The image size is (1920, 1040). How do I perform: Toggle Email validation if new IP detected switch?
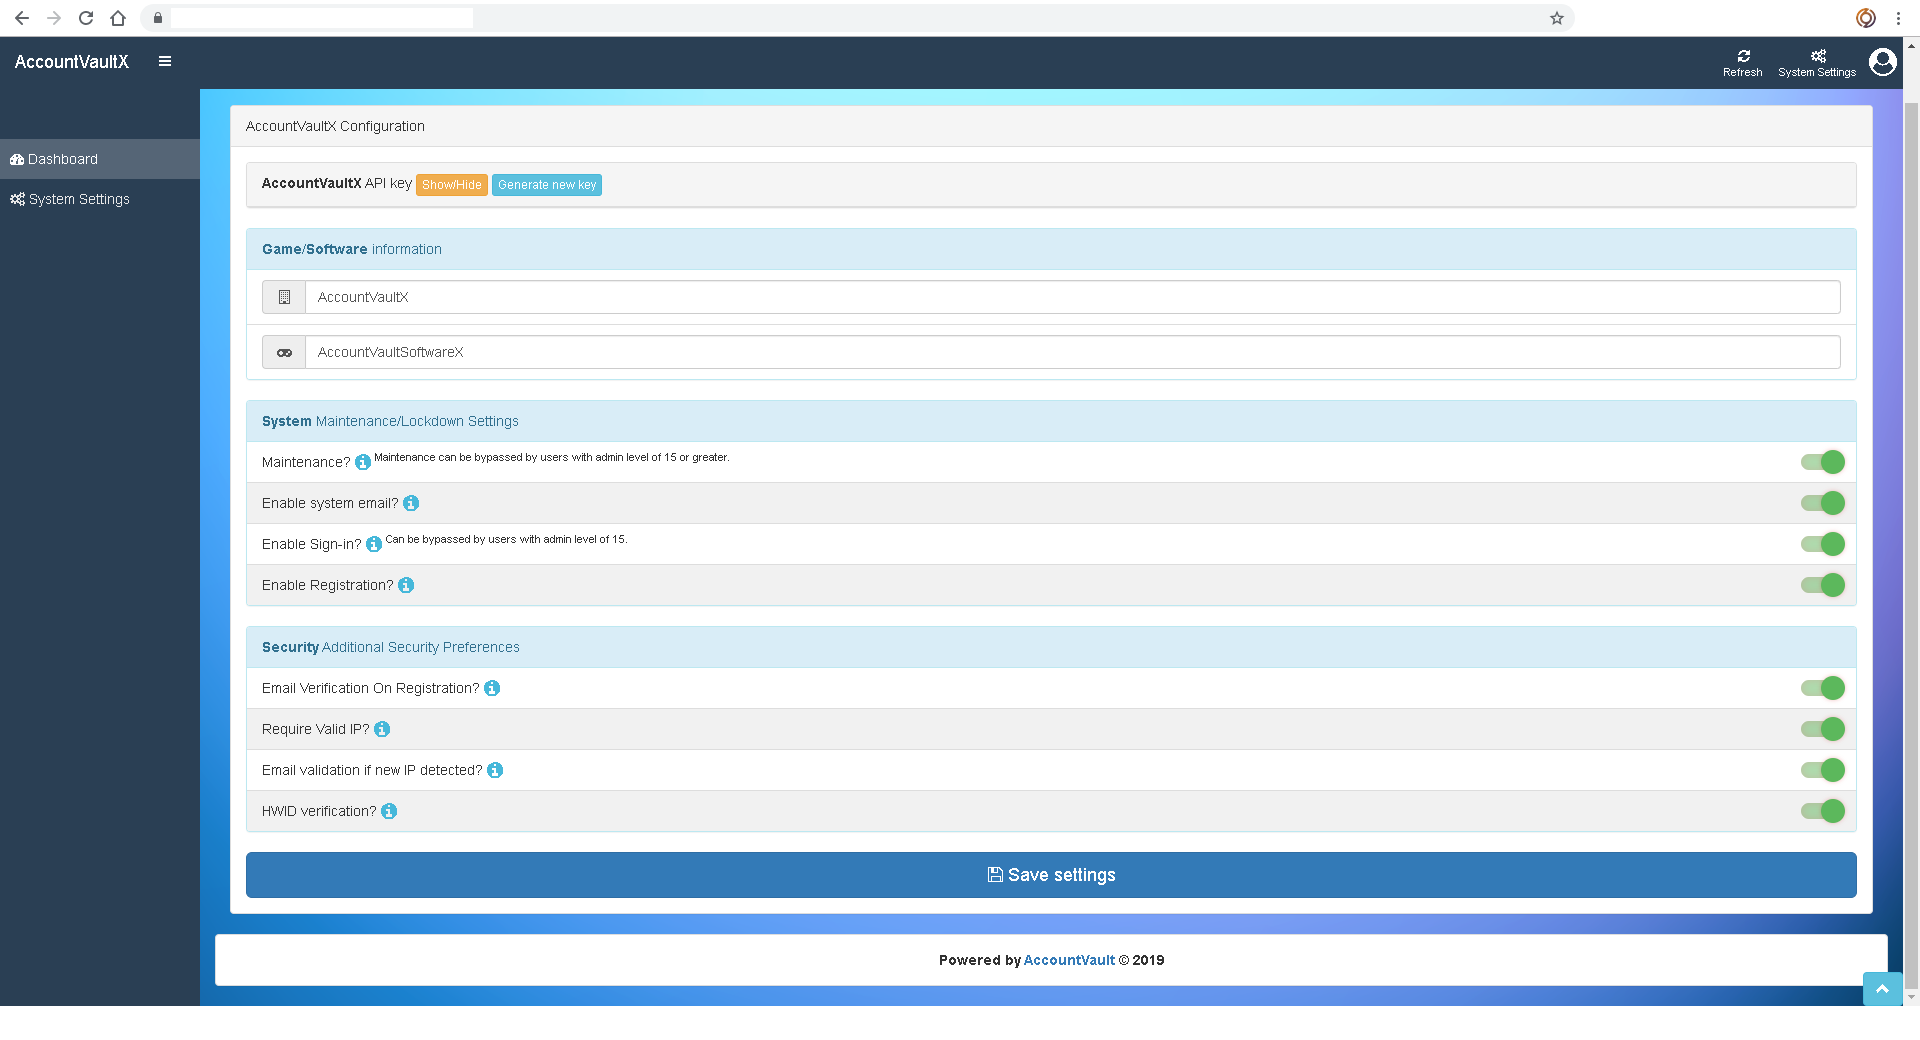[x=1823, y=770]
